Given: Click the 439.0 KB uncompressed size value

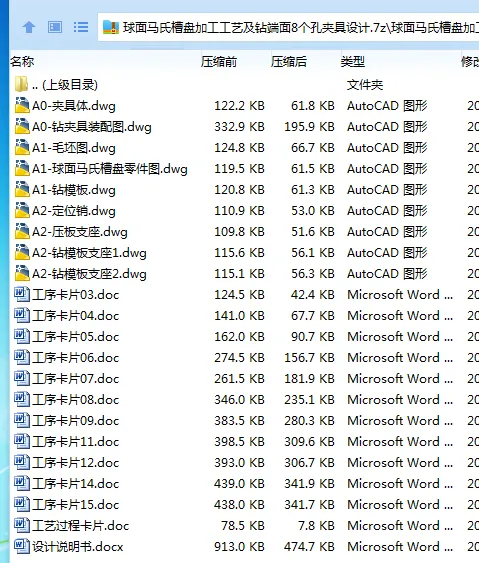Looking at the screenshot, I should (x=240, y=484).
